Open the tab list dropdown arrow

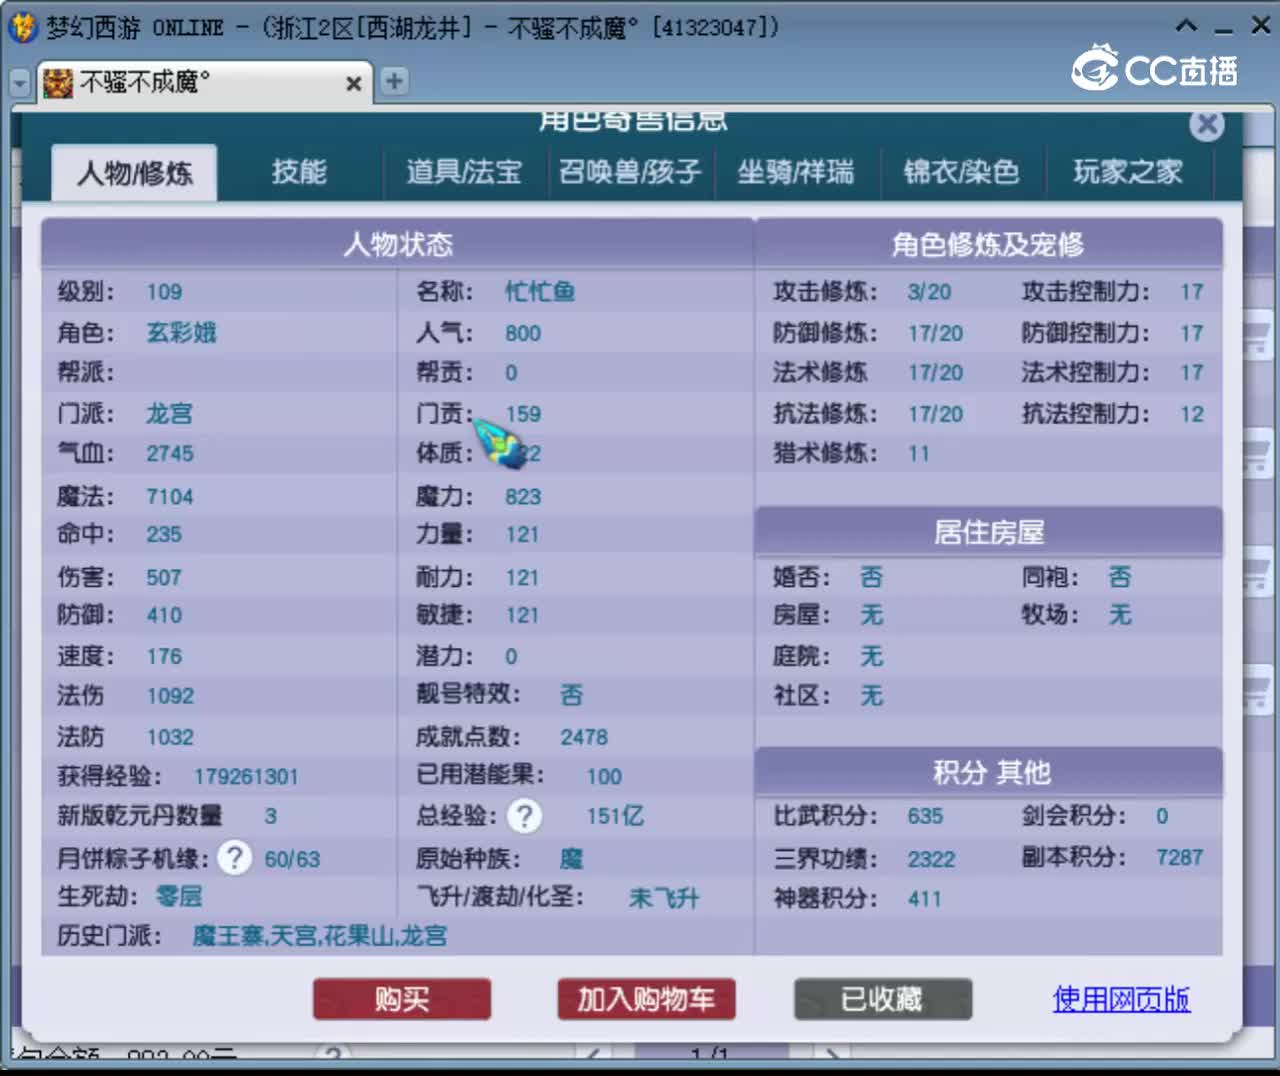point(19,84)
